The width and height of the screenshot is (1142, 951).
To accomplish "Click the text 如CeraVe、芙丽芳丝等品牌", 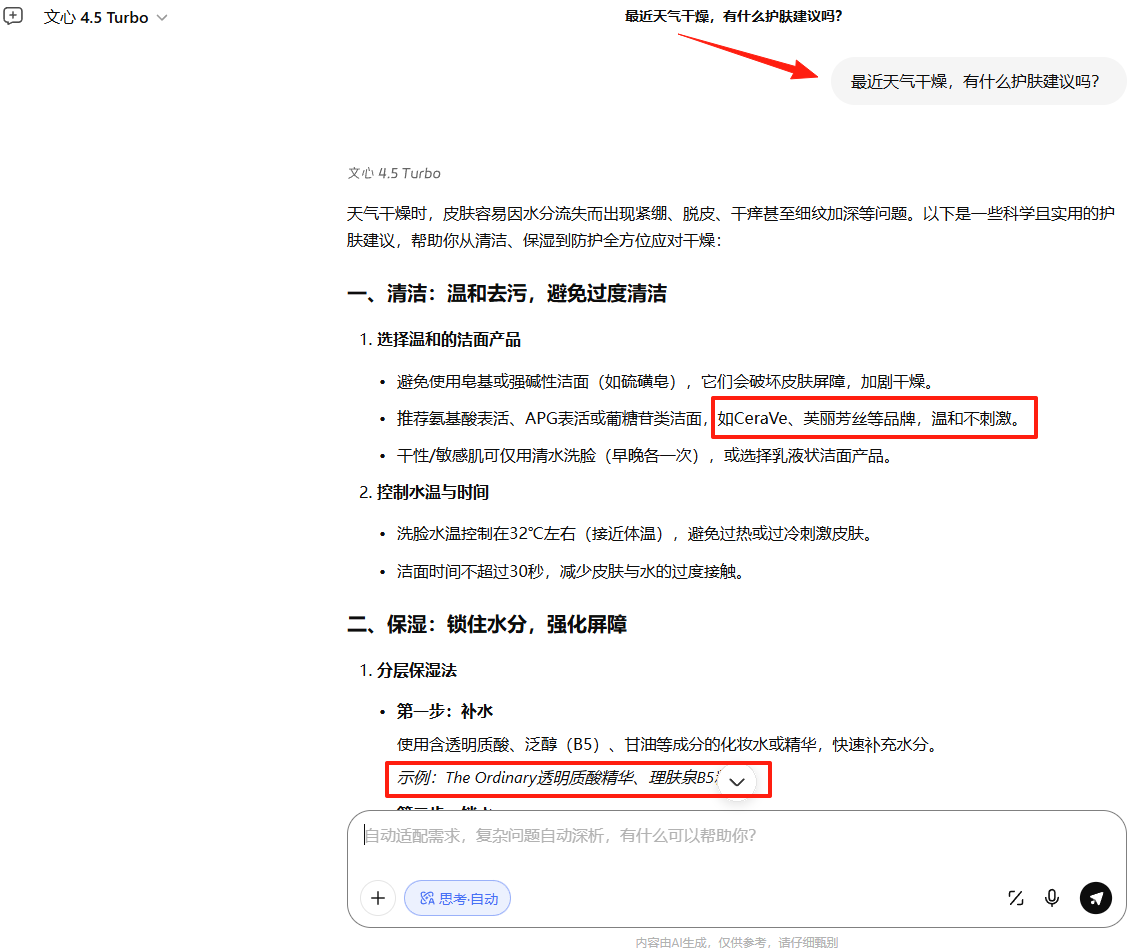I will [x=816, y=418].
